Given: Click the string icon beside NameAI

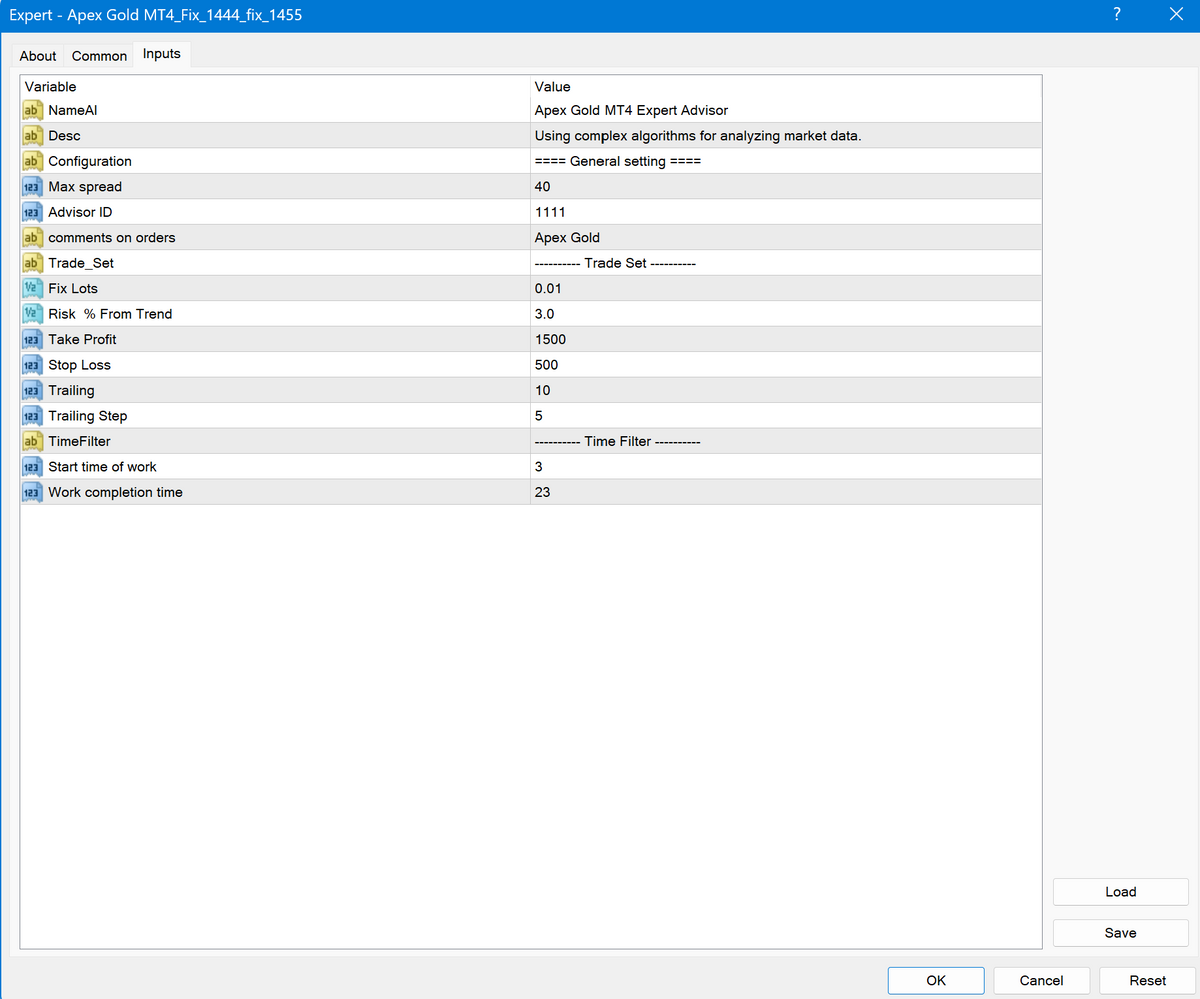Looking at the screenshot, I should tap(31, 110).
